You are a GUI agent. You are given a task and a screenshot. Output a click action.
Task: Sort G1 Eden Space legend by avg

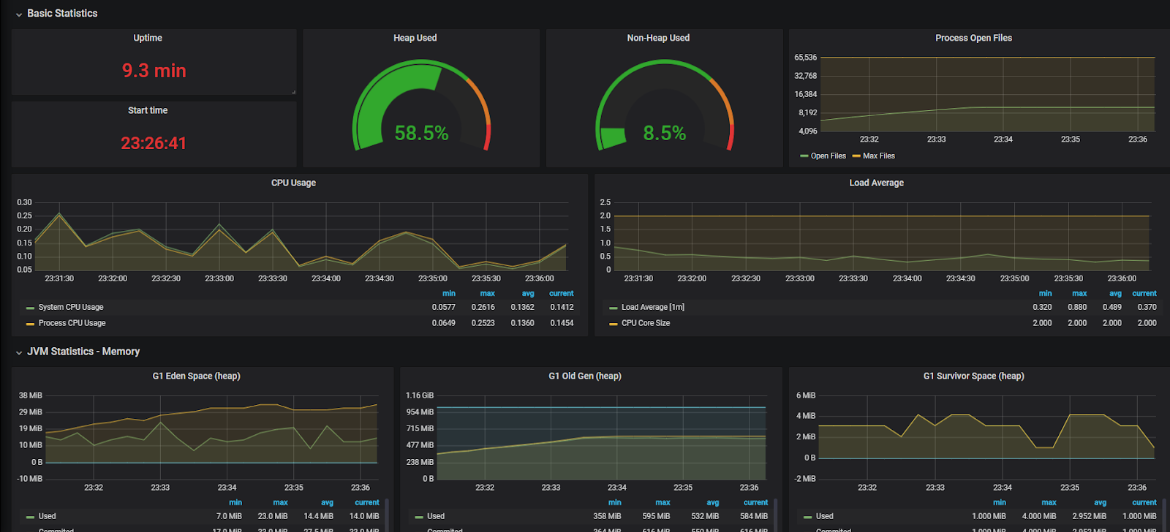325,502
